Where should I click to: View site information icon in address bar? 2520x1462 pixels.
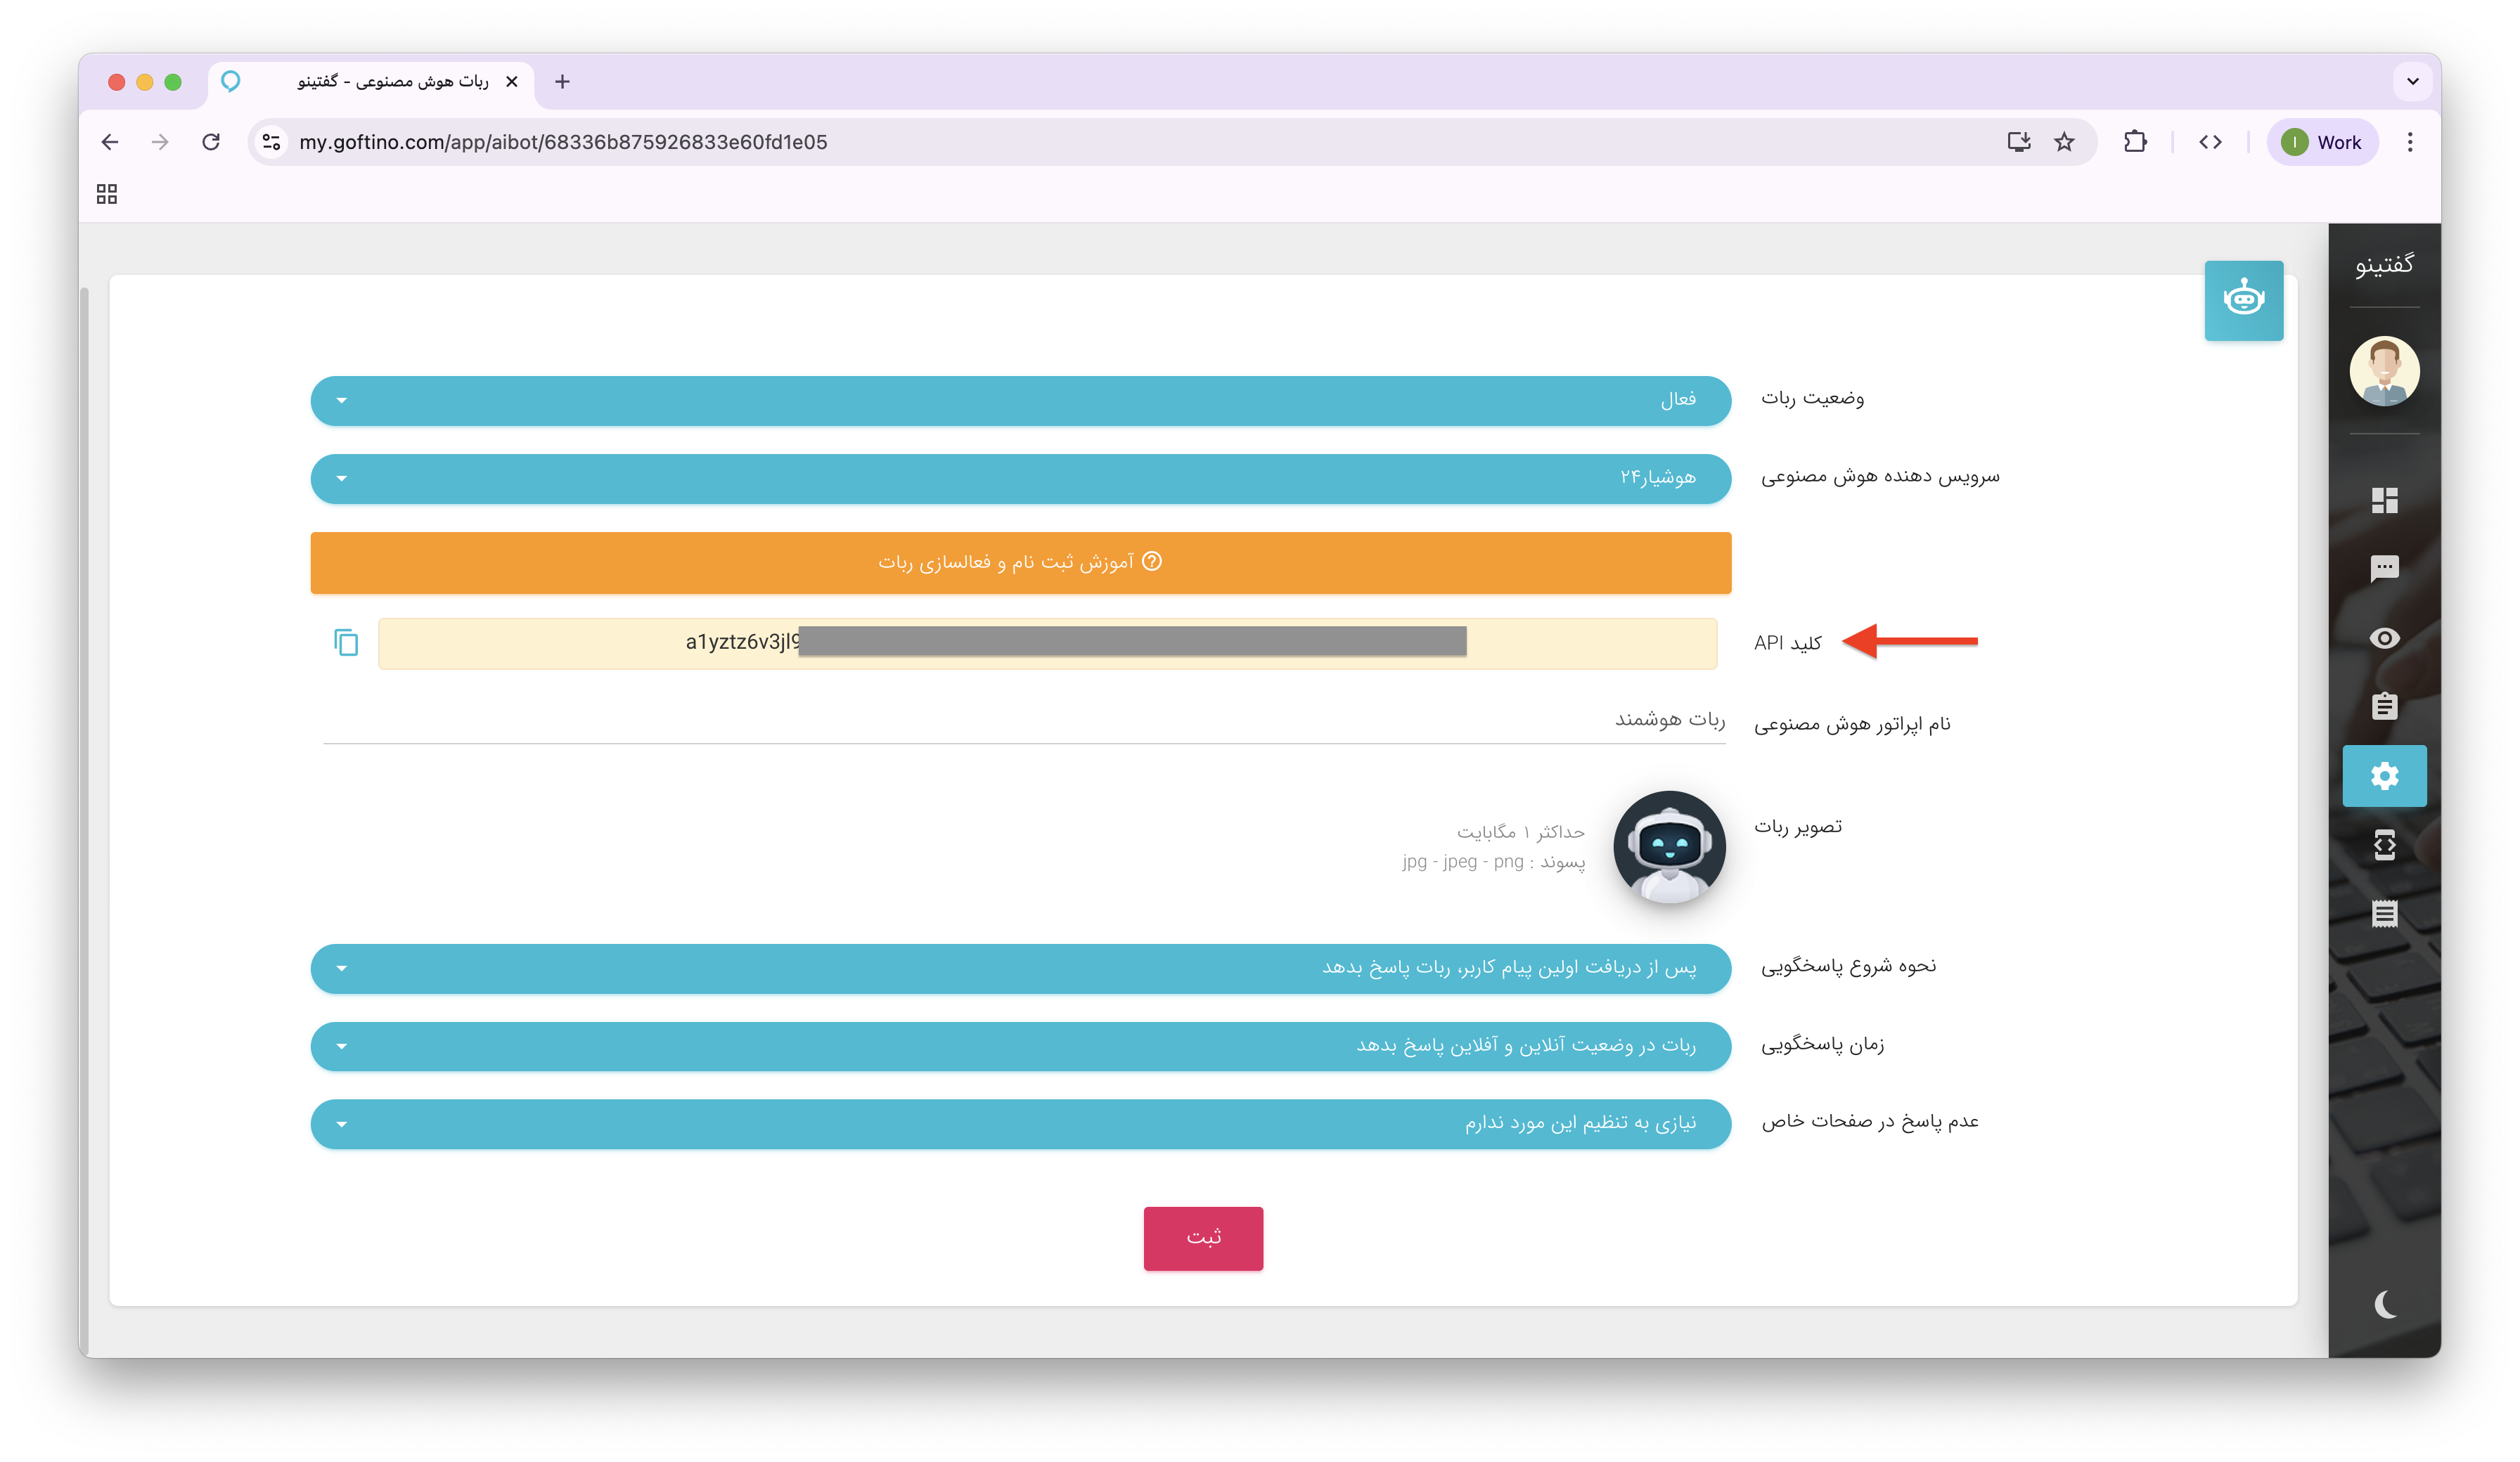pos(271,142)
